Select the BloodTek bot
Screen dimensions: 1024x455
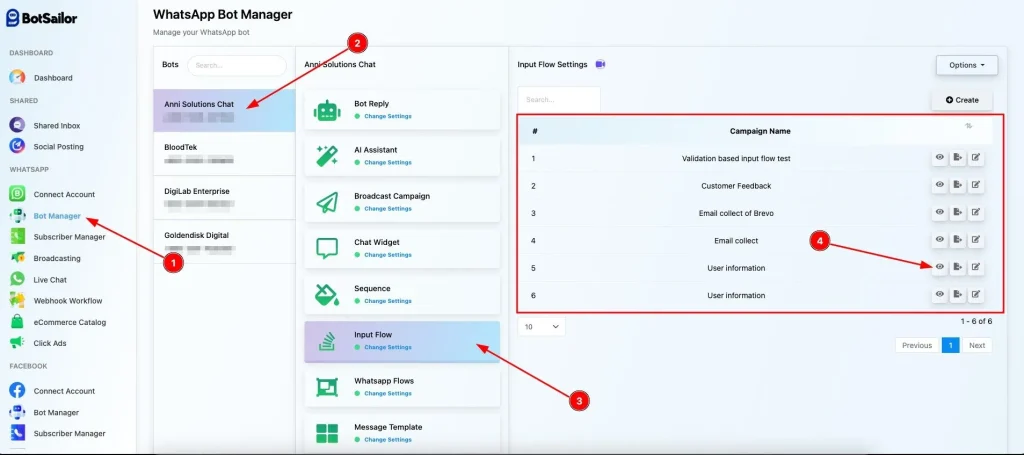point(224,153)
